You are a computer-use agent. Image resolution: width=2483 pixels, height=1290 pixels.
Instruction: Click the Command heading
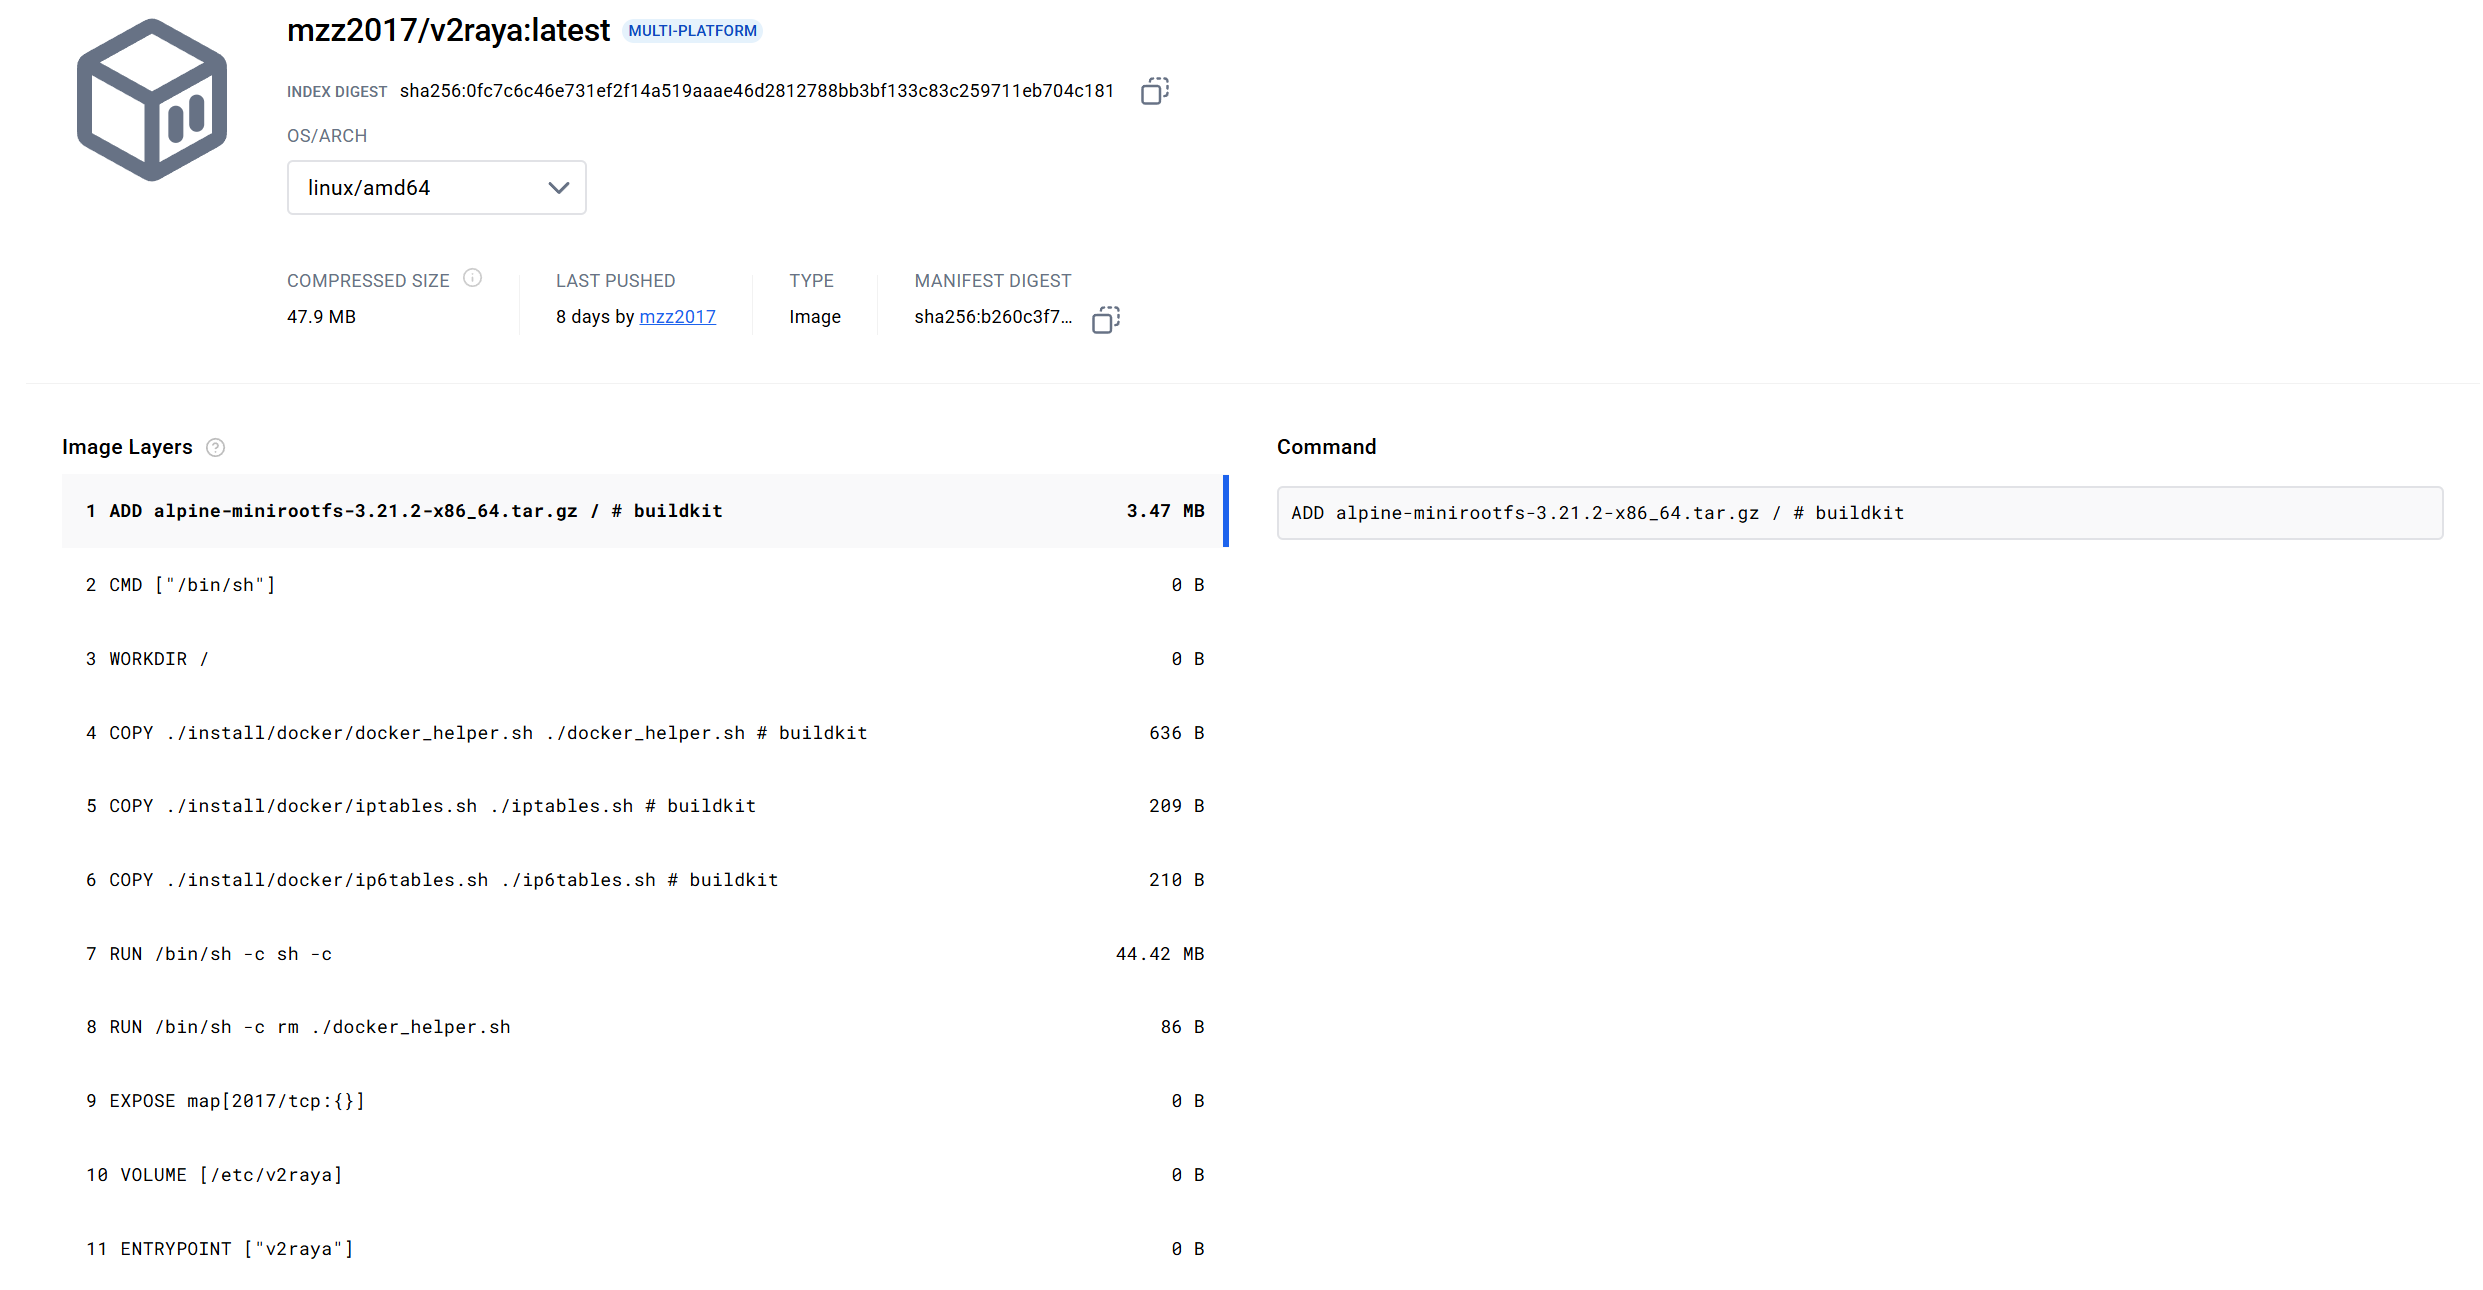pos(1326,447)
